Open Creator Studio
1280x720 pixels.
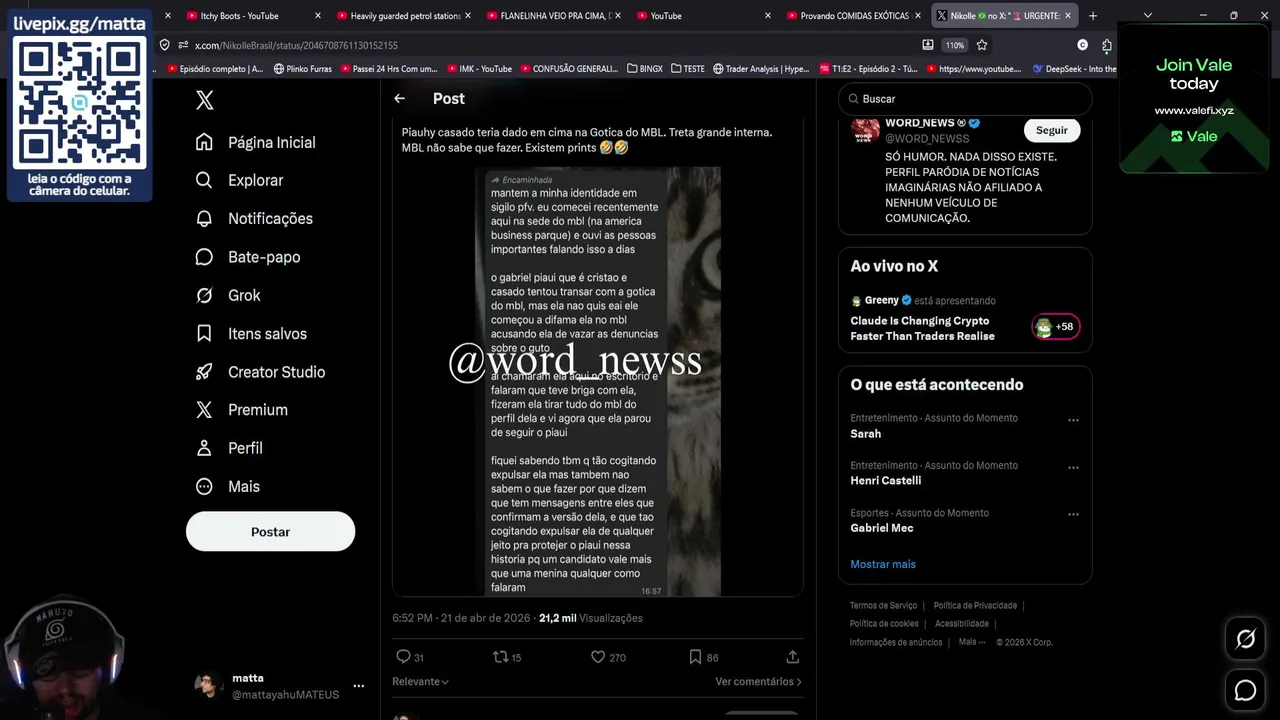260,372
